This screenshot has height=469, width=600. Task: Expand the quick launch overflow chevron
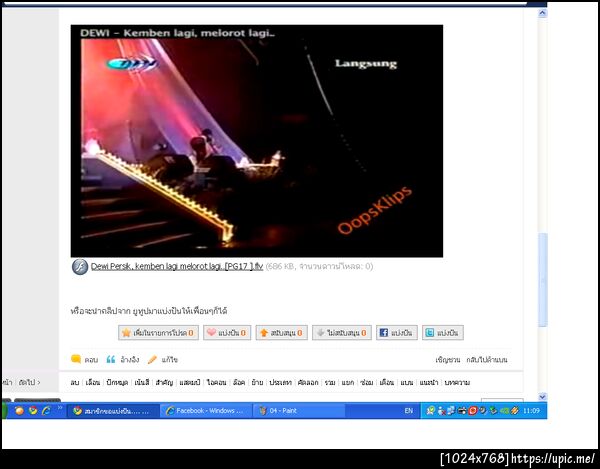click(60, 408)
